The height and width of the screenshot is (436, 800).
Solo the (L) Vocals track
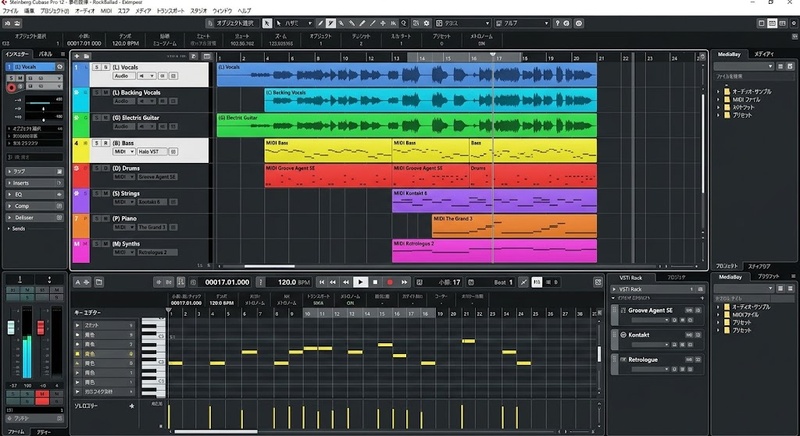click(x=97, y=67)
